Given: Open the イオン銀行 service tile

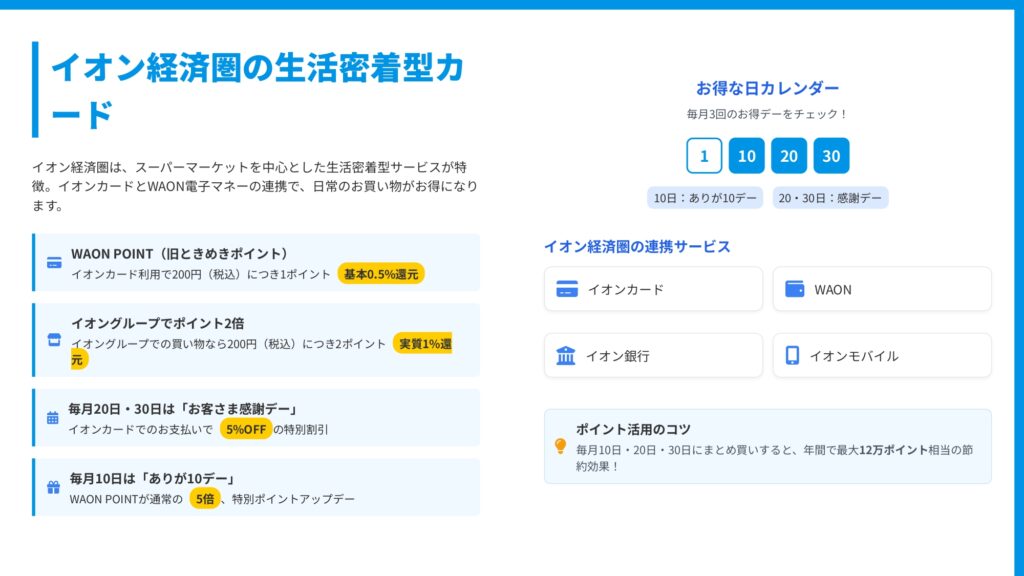Looking at the screenshot, I should [x=653, y=355].
